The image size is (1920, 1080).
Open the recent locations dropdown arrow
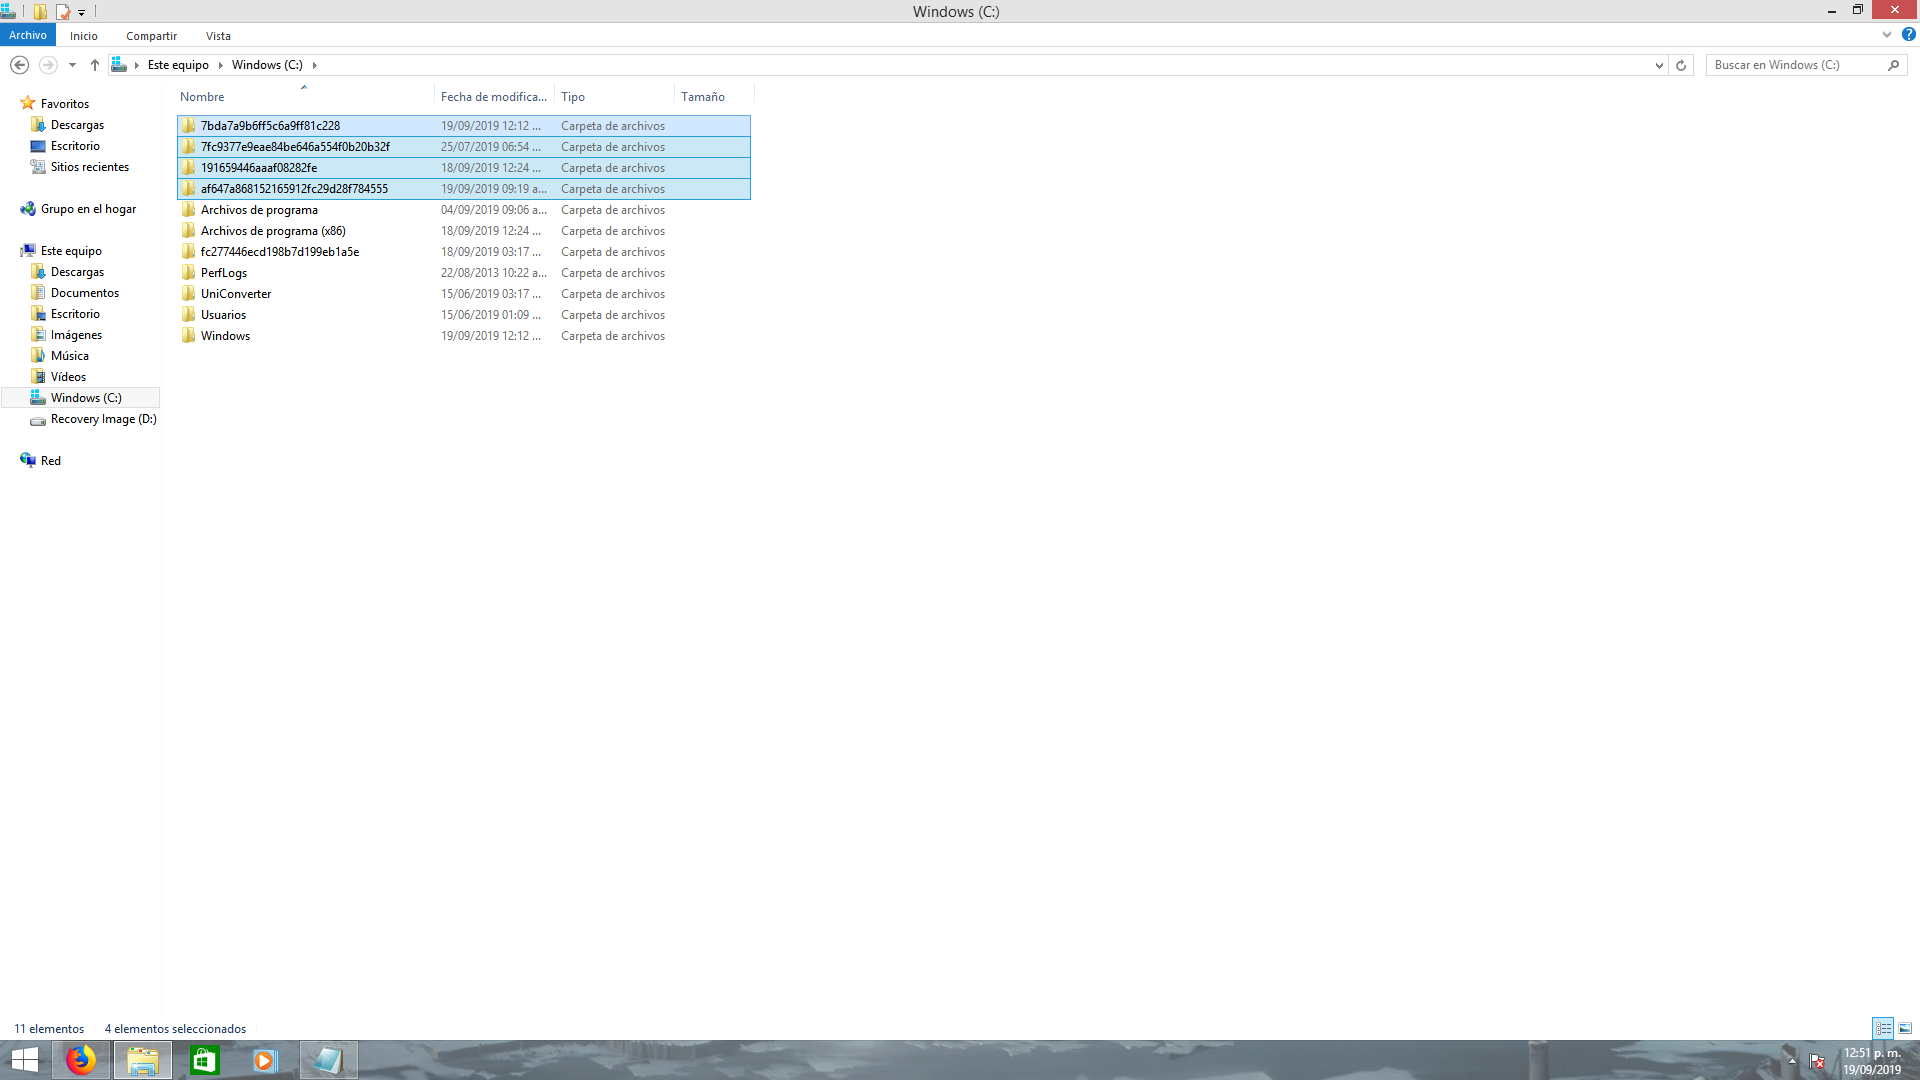click(x=72, y=65)
